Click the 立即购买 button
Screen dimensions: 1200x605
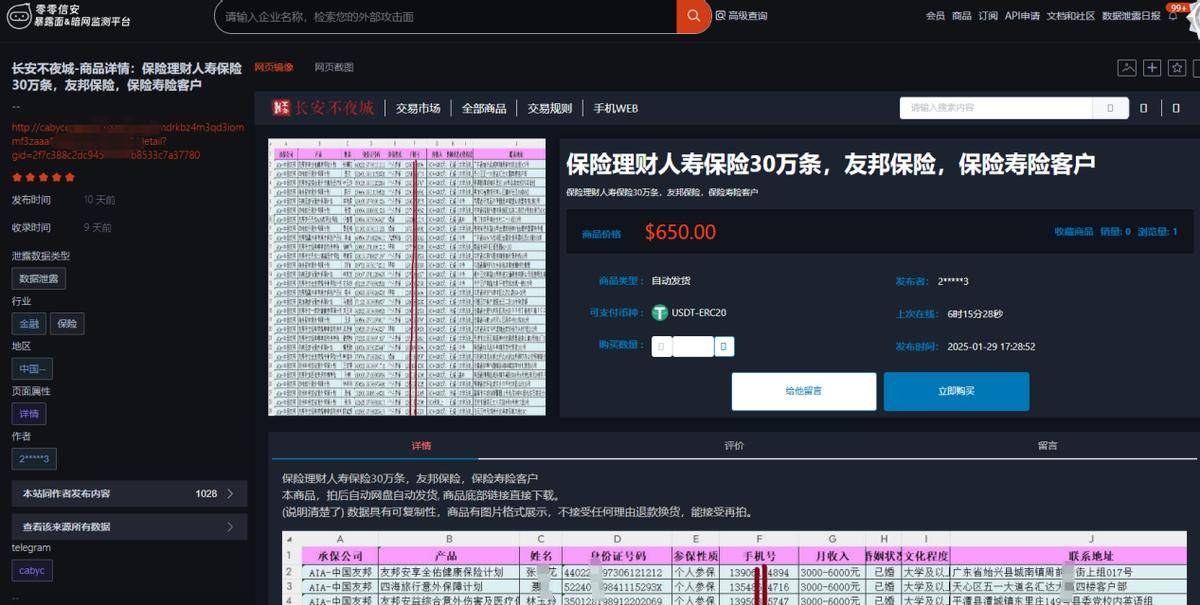coord(956,391)
